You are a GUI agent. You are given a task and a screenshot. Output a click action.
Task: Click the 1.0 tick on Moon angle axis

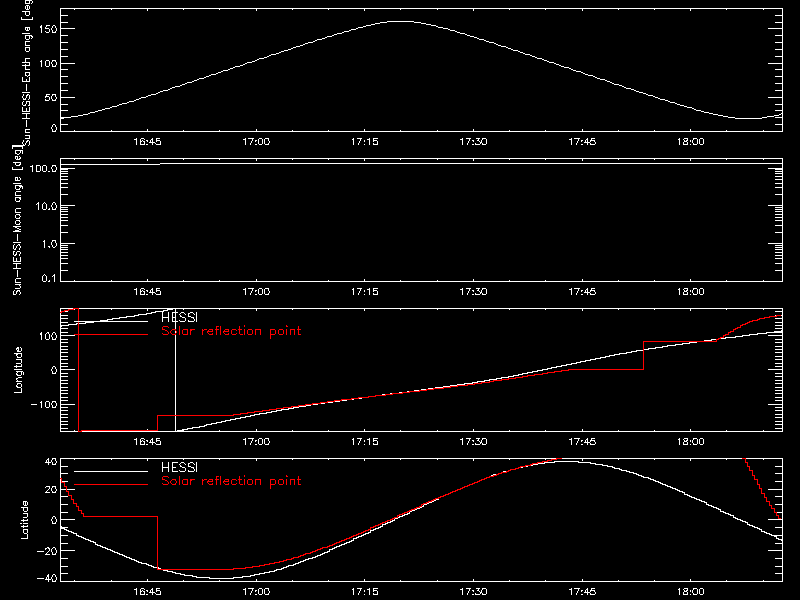49,244
